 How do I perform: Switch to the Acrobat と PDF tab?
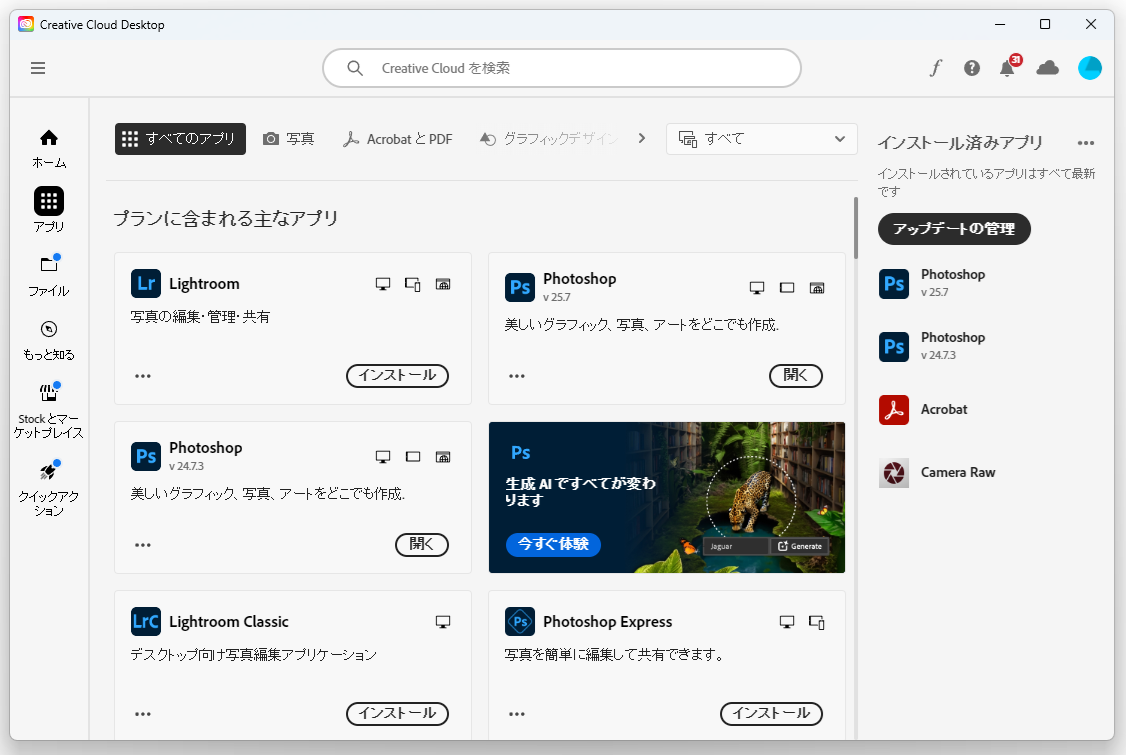(398, 139)
